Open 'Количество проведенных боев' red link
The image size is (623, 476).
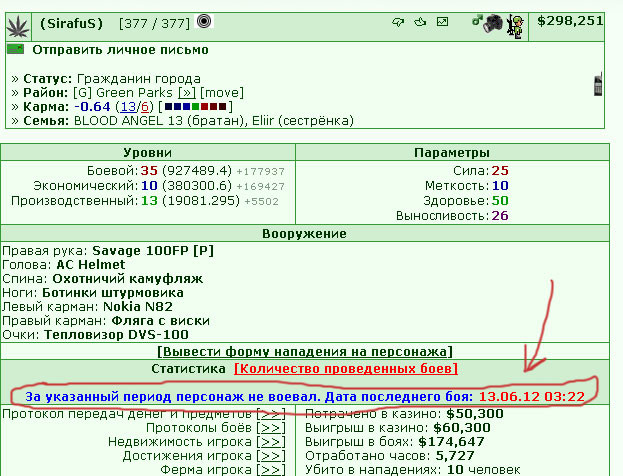point(346,369)
